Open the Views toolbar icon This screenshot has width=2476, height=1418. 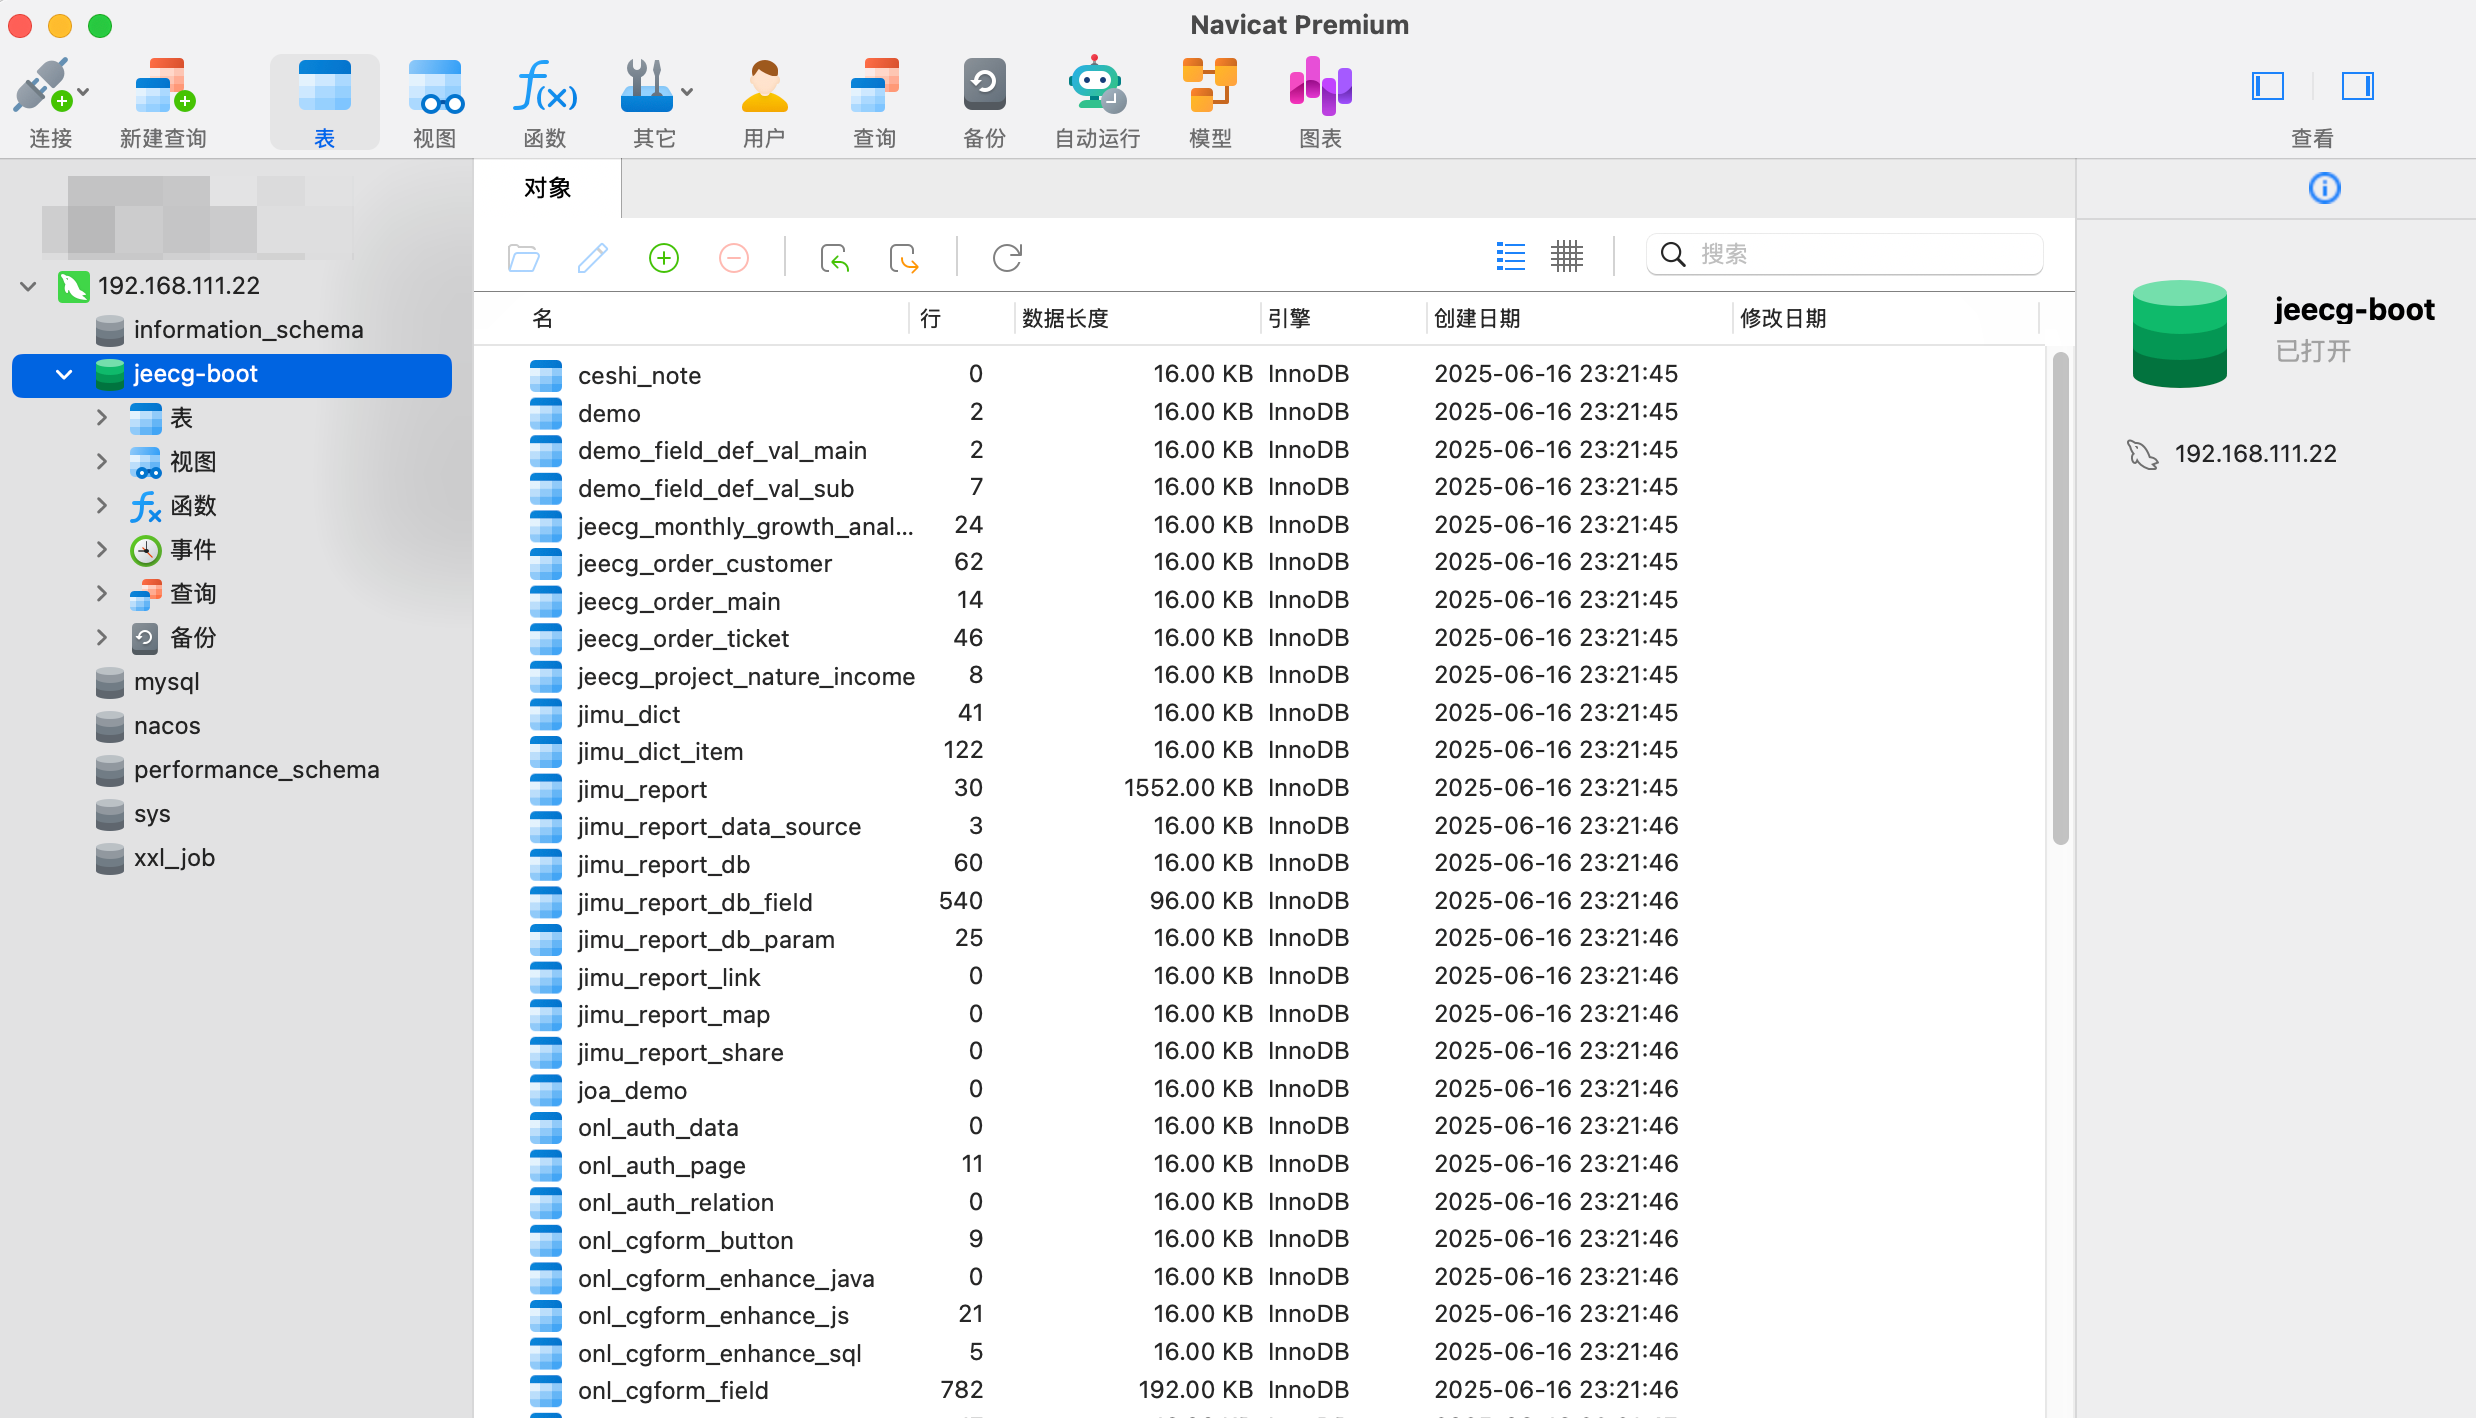pyautogui.click(x=434, y=88)
